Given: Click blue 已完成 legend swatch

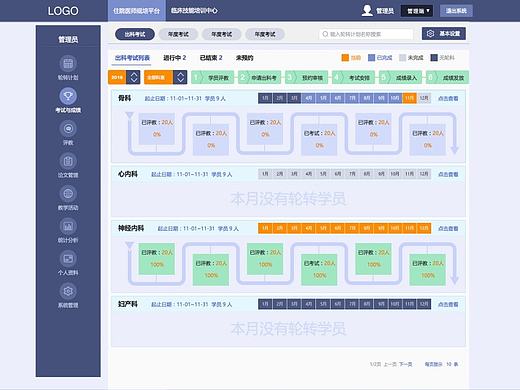Looking at the screenshot, I should click(x=371, y=58).
